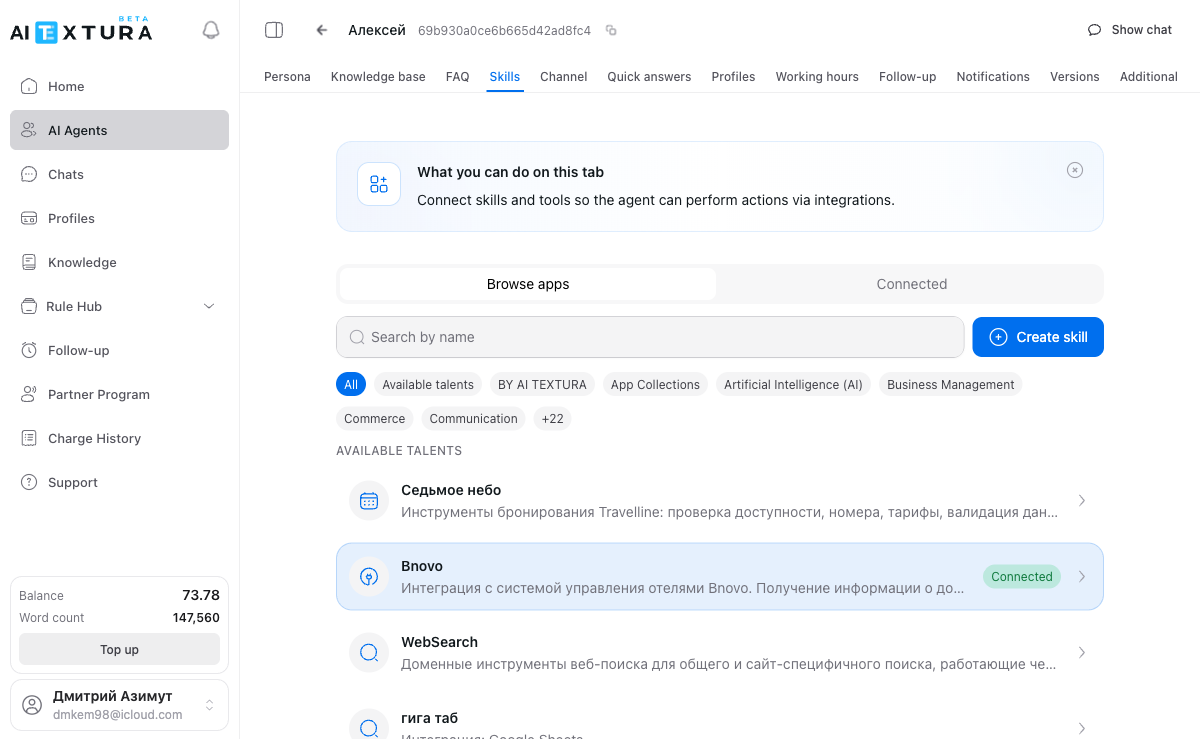
Task: Select the Browse apps segment
Action: point(528,284)
